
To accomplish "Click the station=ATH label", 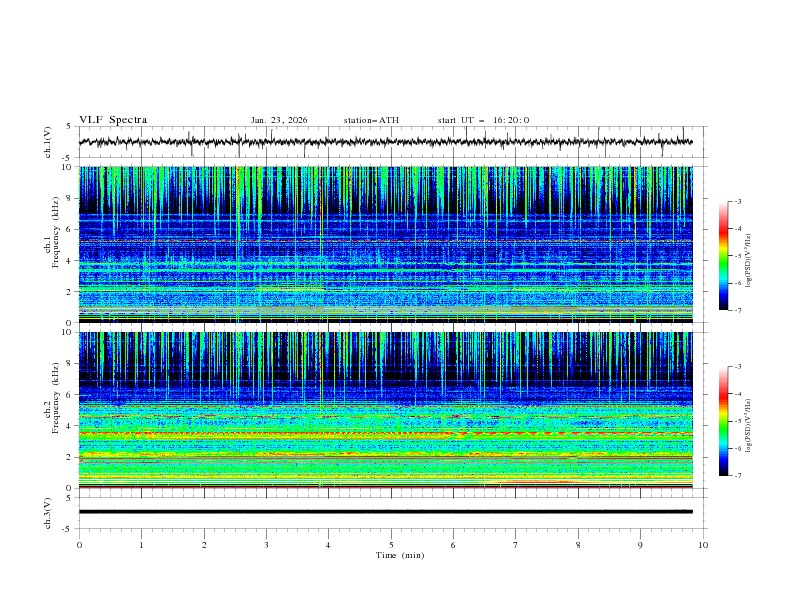I will tap(371, 120).
